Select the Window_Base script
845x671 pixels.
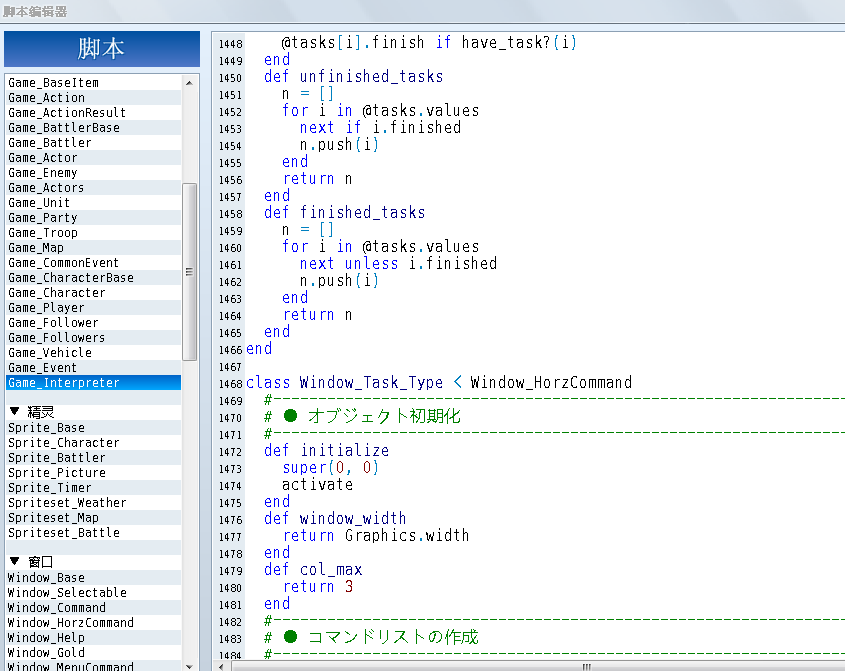pyautogui.click(x=93, y=578)
